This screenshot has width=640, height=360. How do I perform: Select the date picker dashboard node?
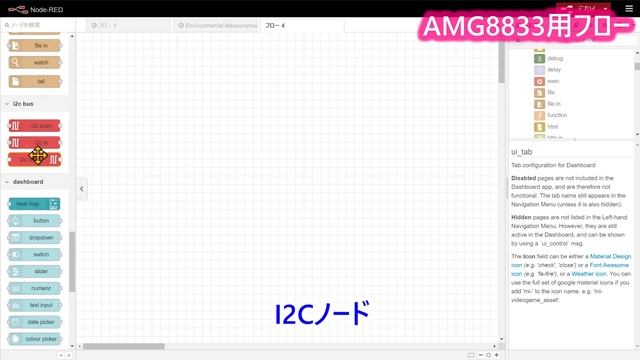(x=35, y=322)
